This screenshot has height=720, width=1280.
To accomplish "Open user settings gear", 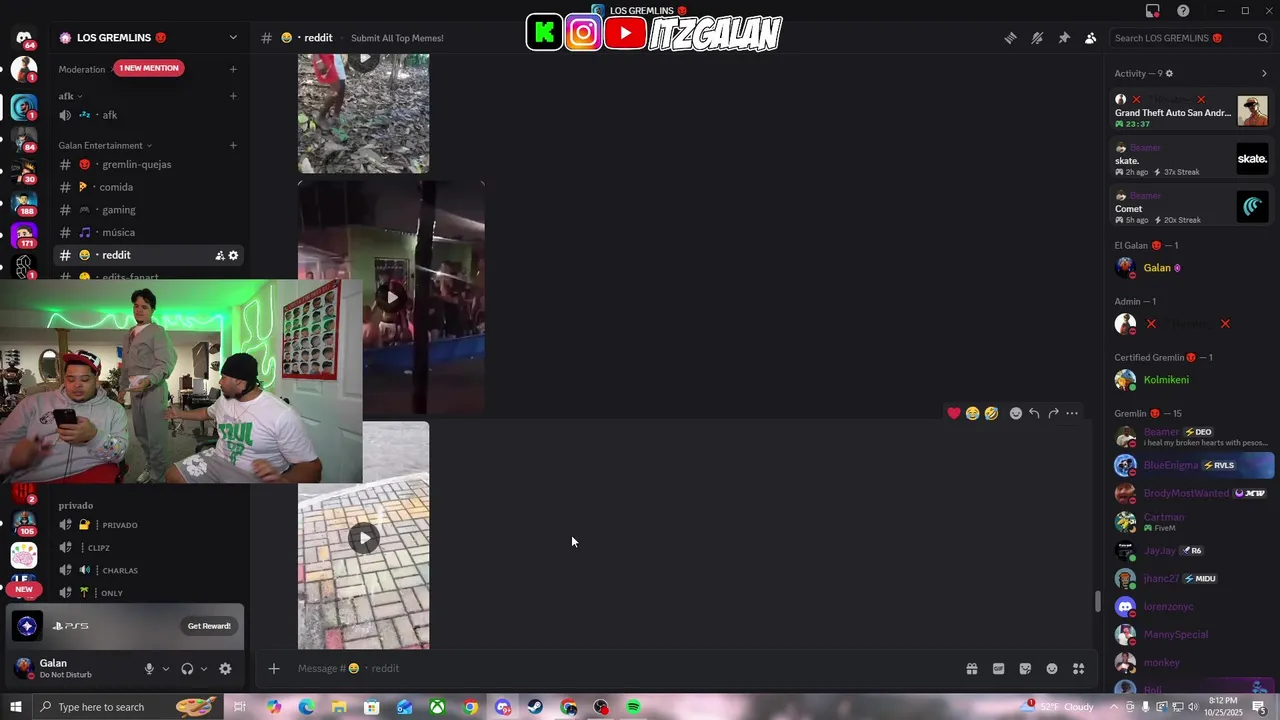I will (225, 669).
